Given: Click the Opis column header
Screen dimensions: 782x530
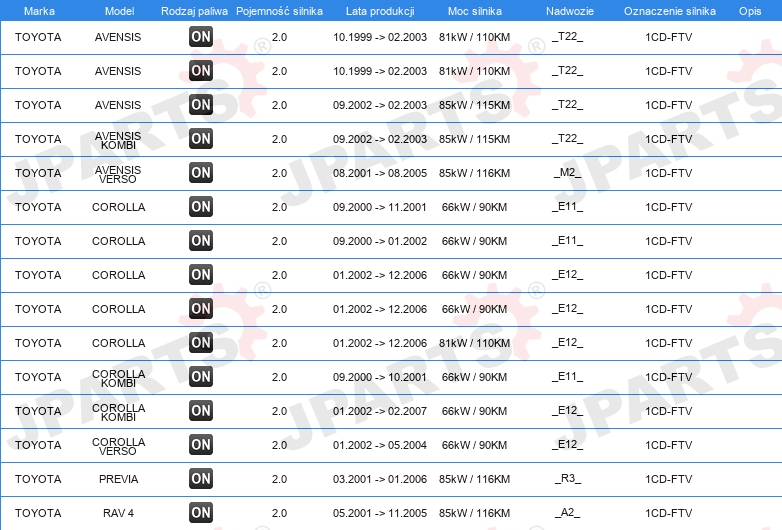Looking at the screenshot, I should click(x=750, y=11).
